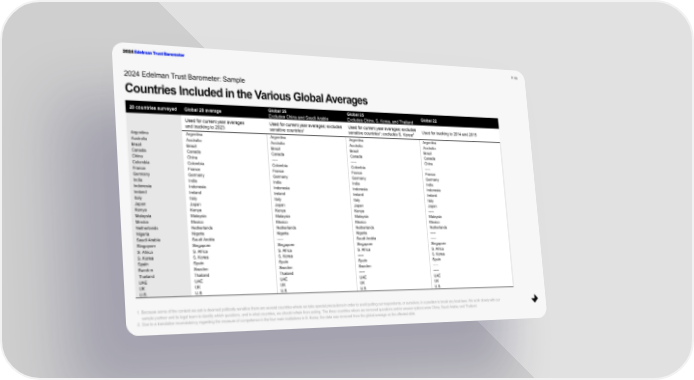Select the slide page number label

[514, 78]
